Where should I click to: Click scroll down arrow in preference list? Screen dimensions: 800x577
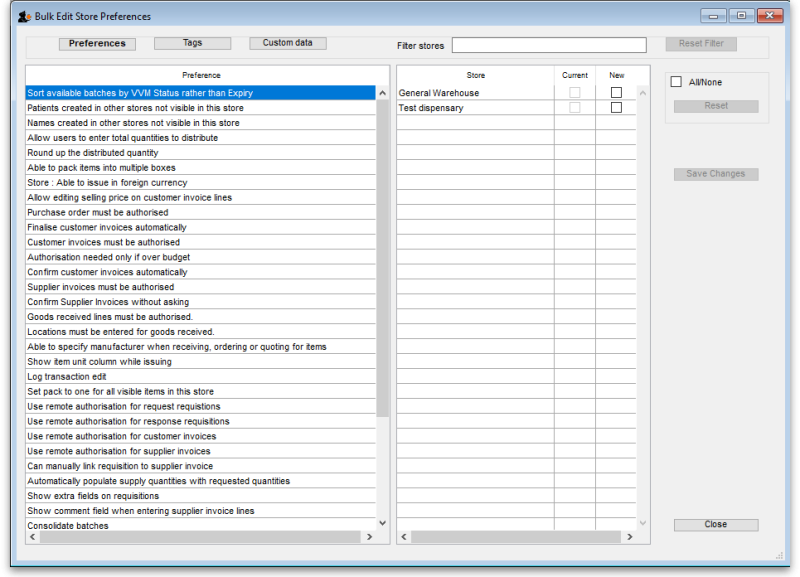(x=382, y=523)
